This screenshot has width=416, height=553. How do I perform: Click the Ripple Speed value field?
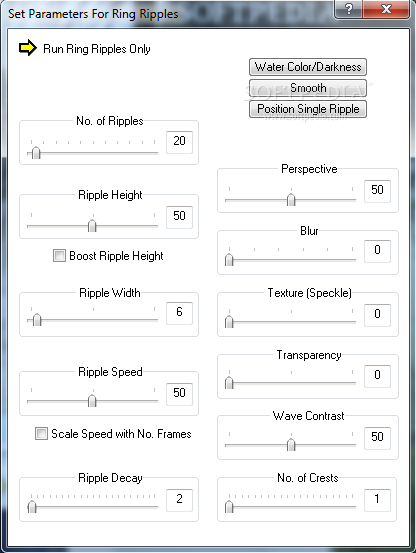(x=179, y=394)
